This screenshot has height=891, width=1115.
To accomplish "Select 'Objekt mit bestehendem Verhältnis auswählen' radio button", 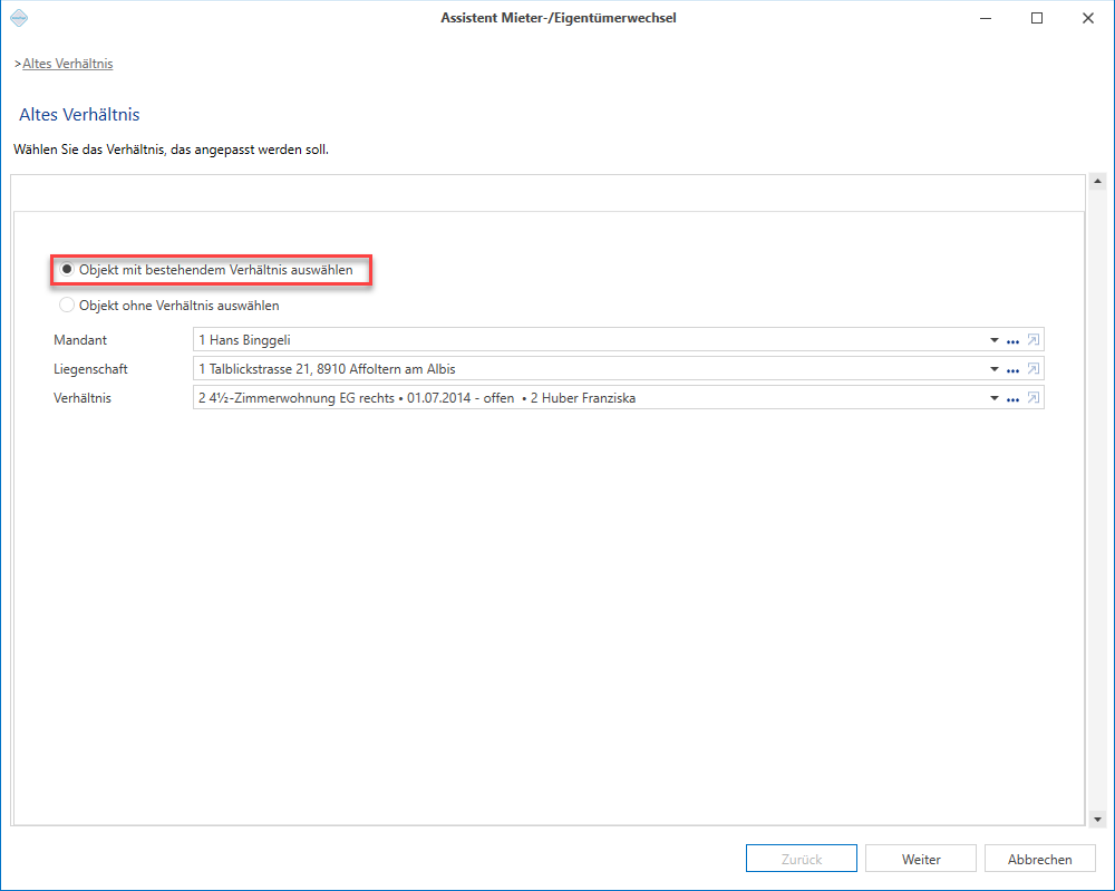I will click(67, 270).
